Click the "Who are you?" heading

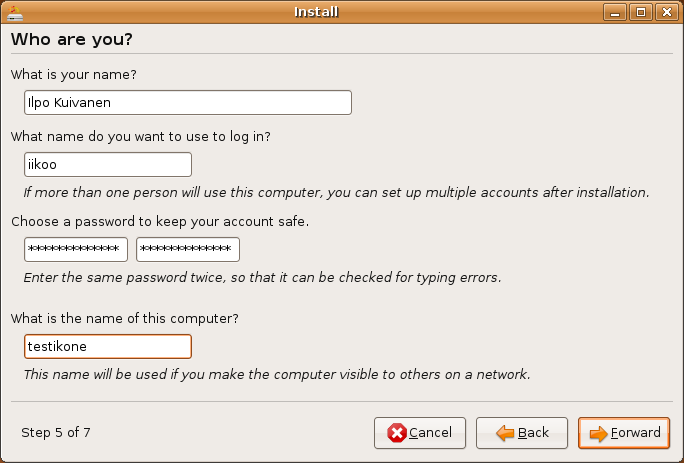72,39
